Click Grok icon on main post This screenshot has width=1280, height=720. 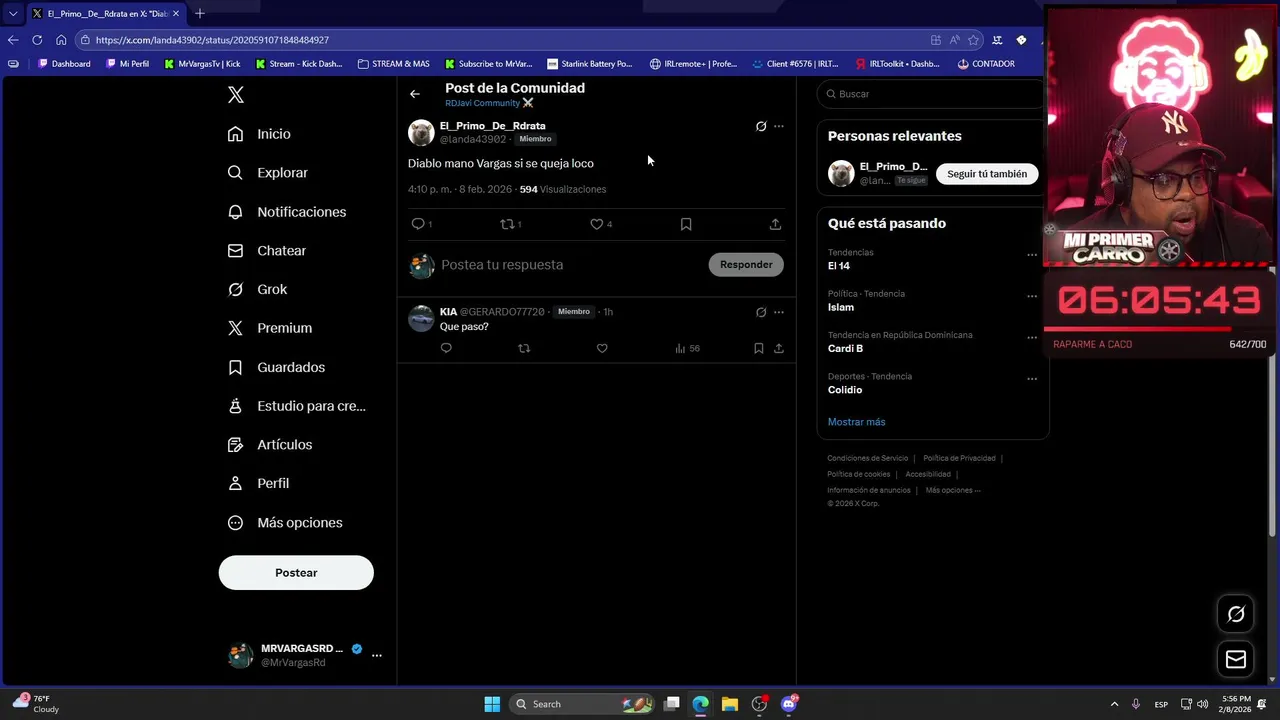point(761,126)
